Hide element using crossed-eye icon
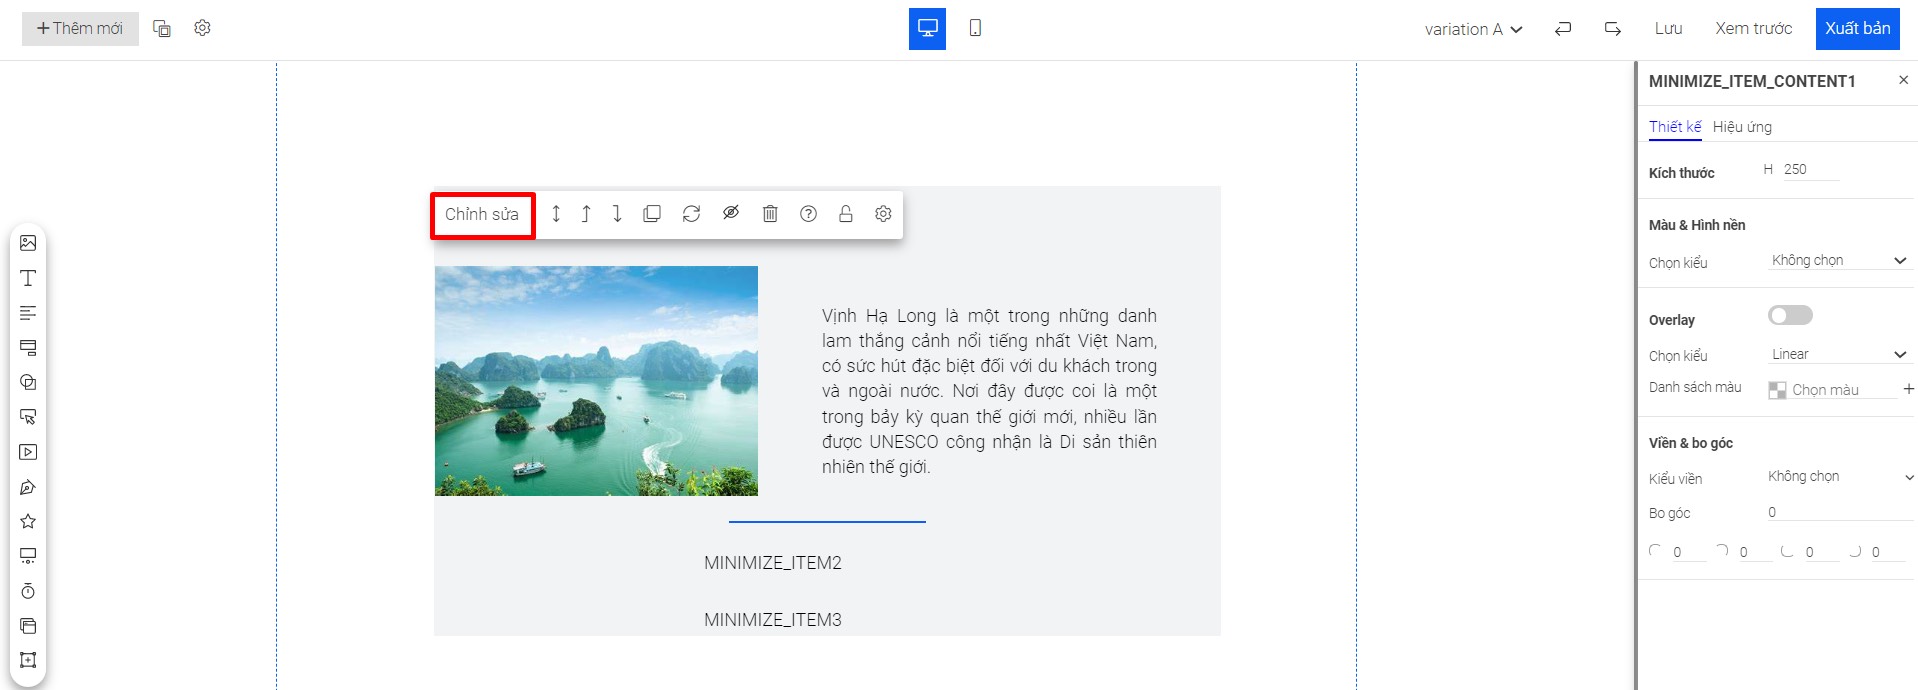The width and height of the screenshot is (1918, 690). click(731, 214)
